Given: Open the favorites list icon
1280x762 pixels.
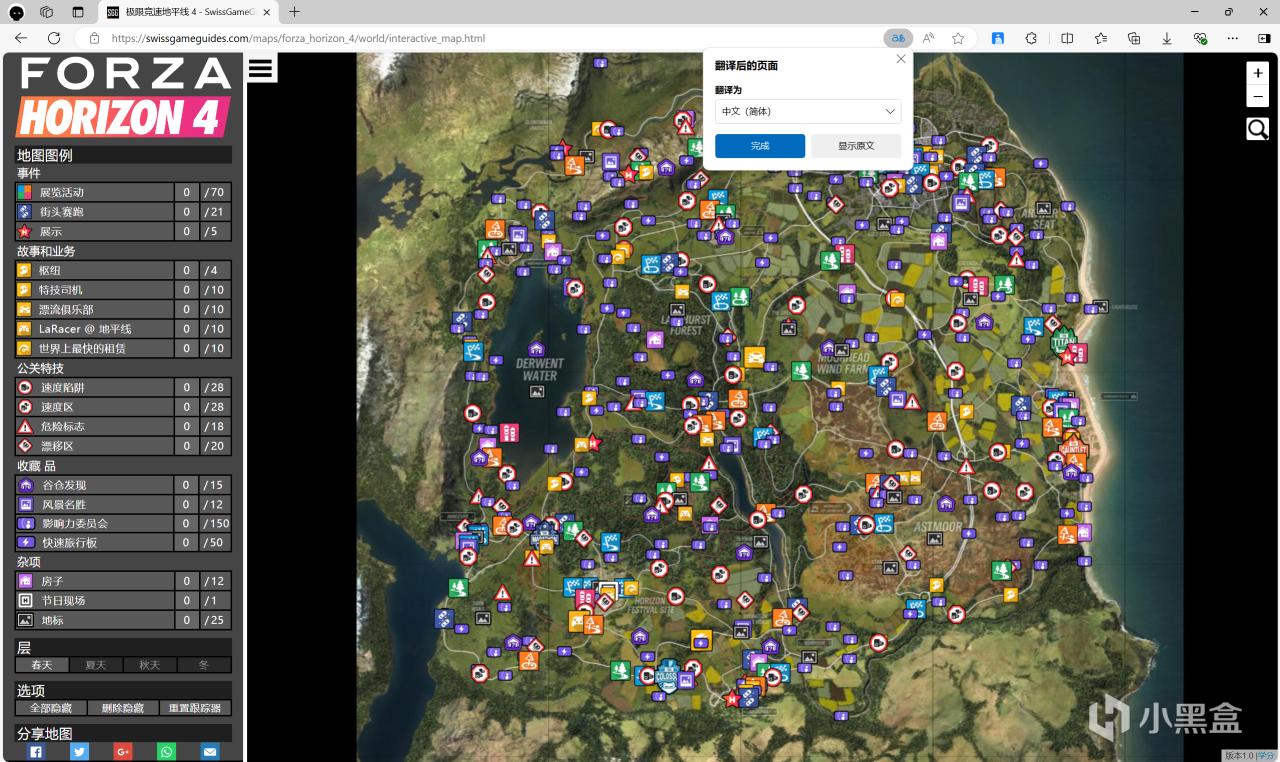Looking at the screenshot, I should pos(1101,38).
